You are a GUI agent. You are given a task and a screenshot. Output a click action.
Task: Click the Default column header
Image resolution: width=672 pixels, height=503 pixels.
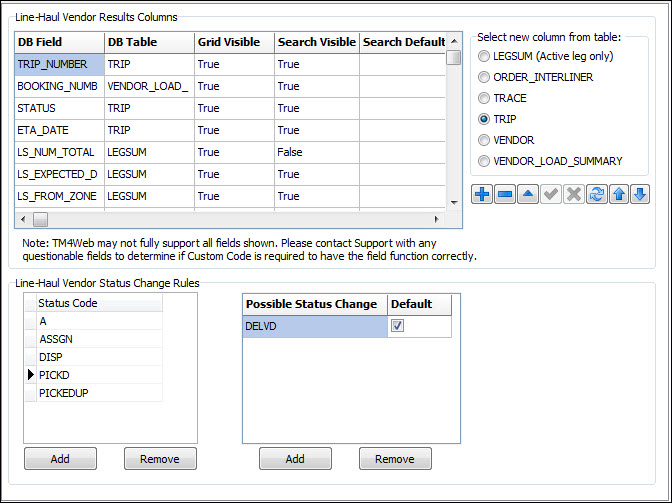coord(420,305)
